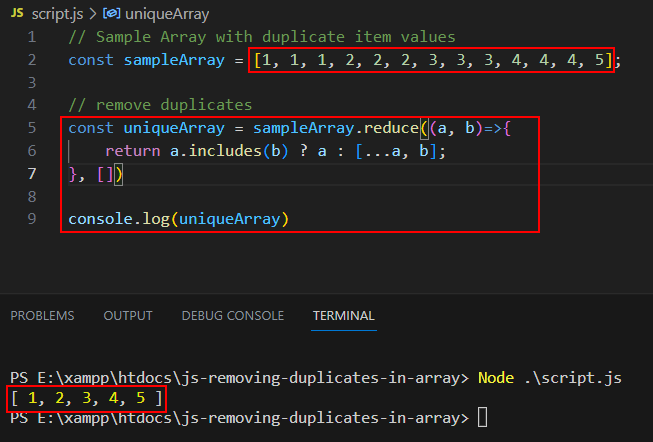This screenshot has height=442, width=653.
Task: Click 'Node' command in terminal
Action: (x=496, y=378)
